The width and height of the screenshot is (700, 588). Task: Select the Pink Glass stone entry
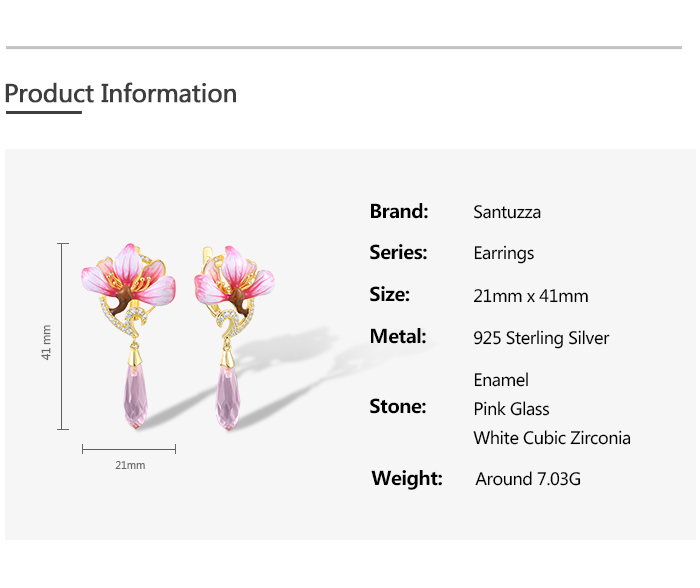pyautogui.click(x=511, y=409)
